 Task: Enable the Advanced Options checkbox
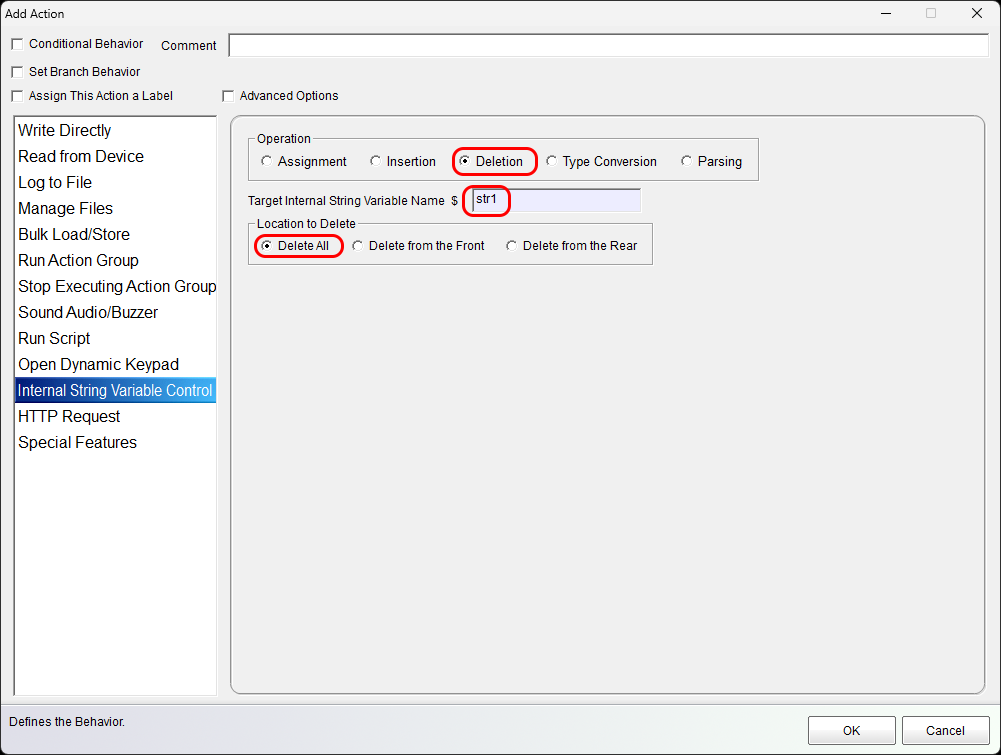coord(228,96)
